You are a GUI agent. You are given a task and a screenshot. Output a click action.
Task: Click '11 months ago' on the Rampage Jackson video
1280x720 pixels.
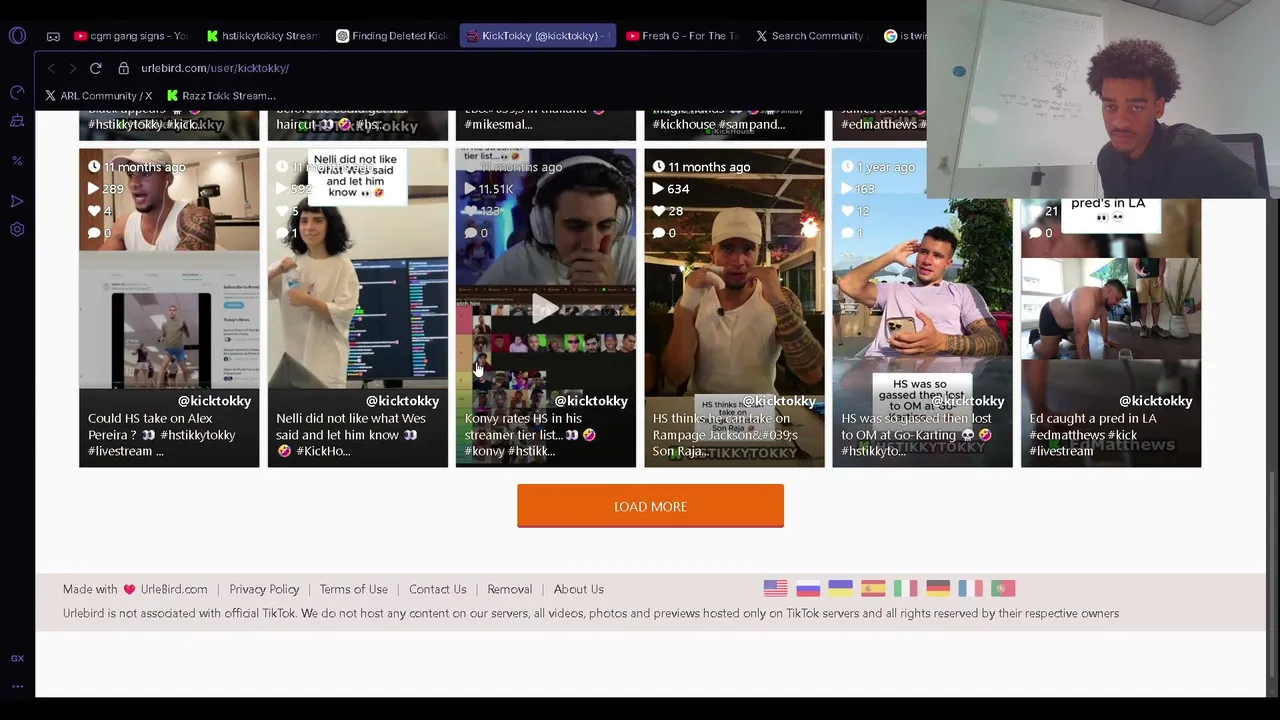click(x=701, y=167)
